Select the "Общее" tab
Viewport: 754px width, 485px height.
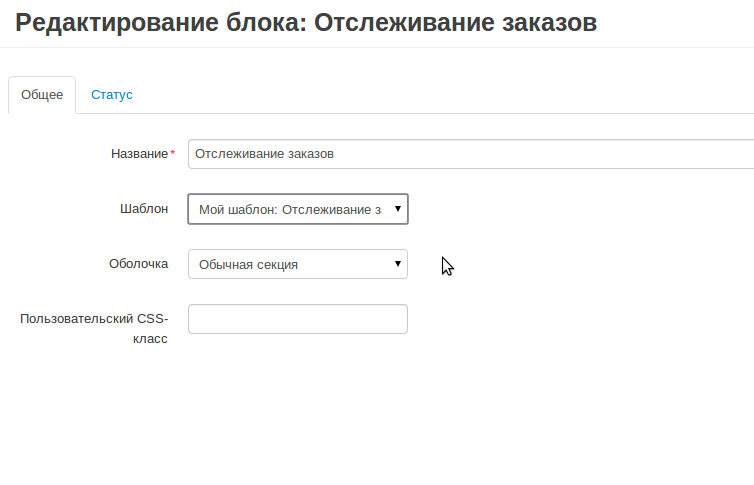coord(42,95)
